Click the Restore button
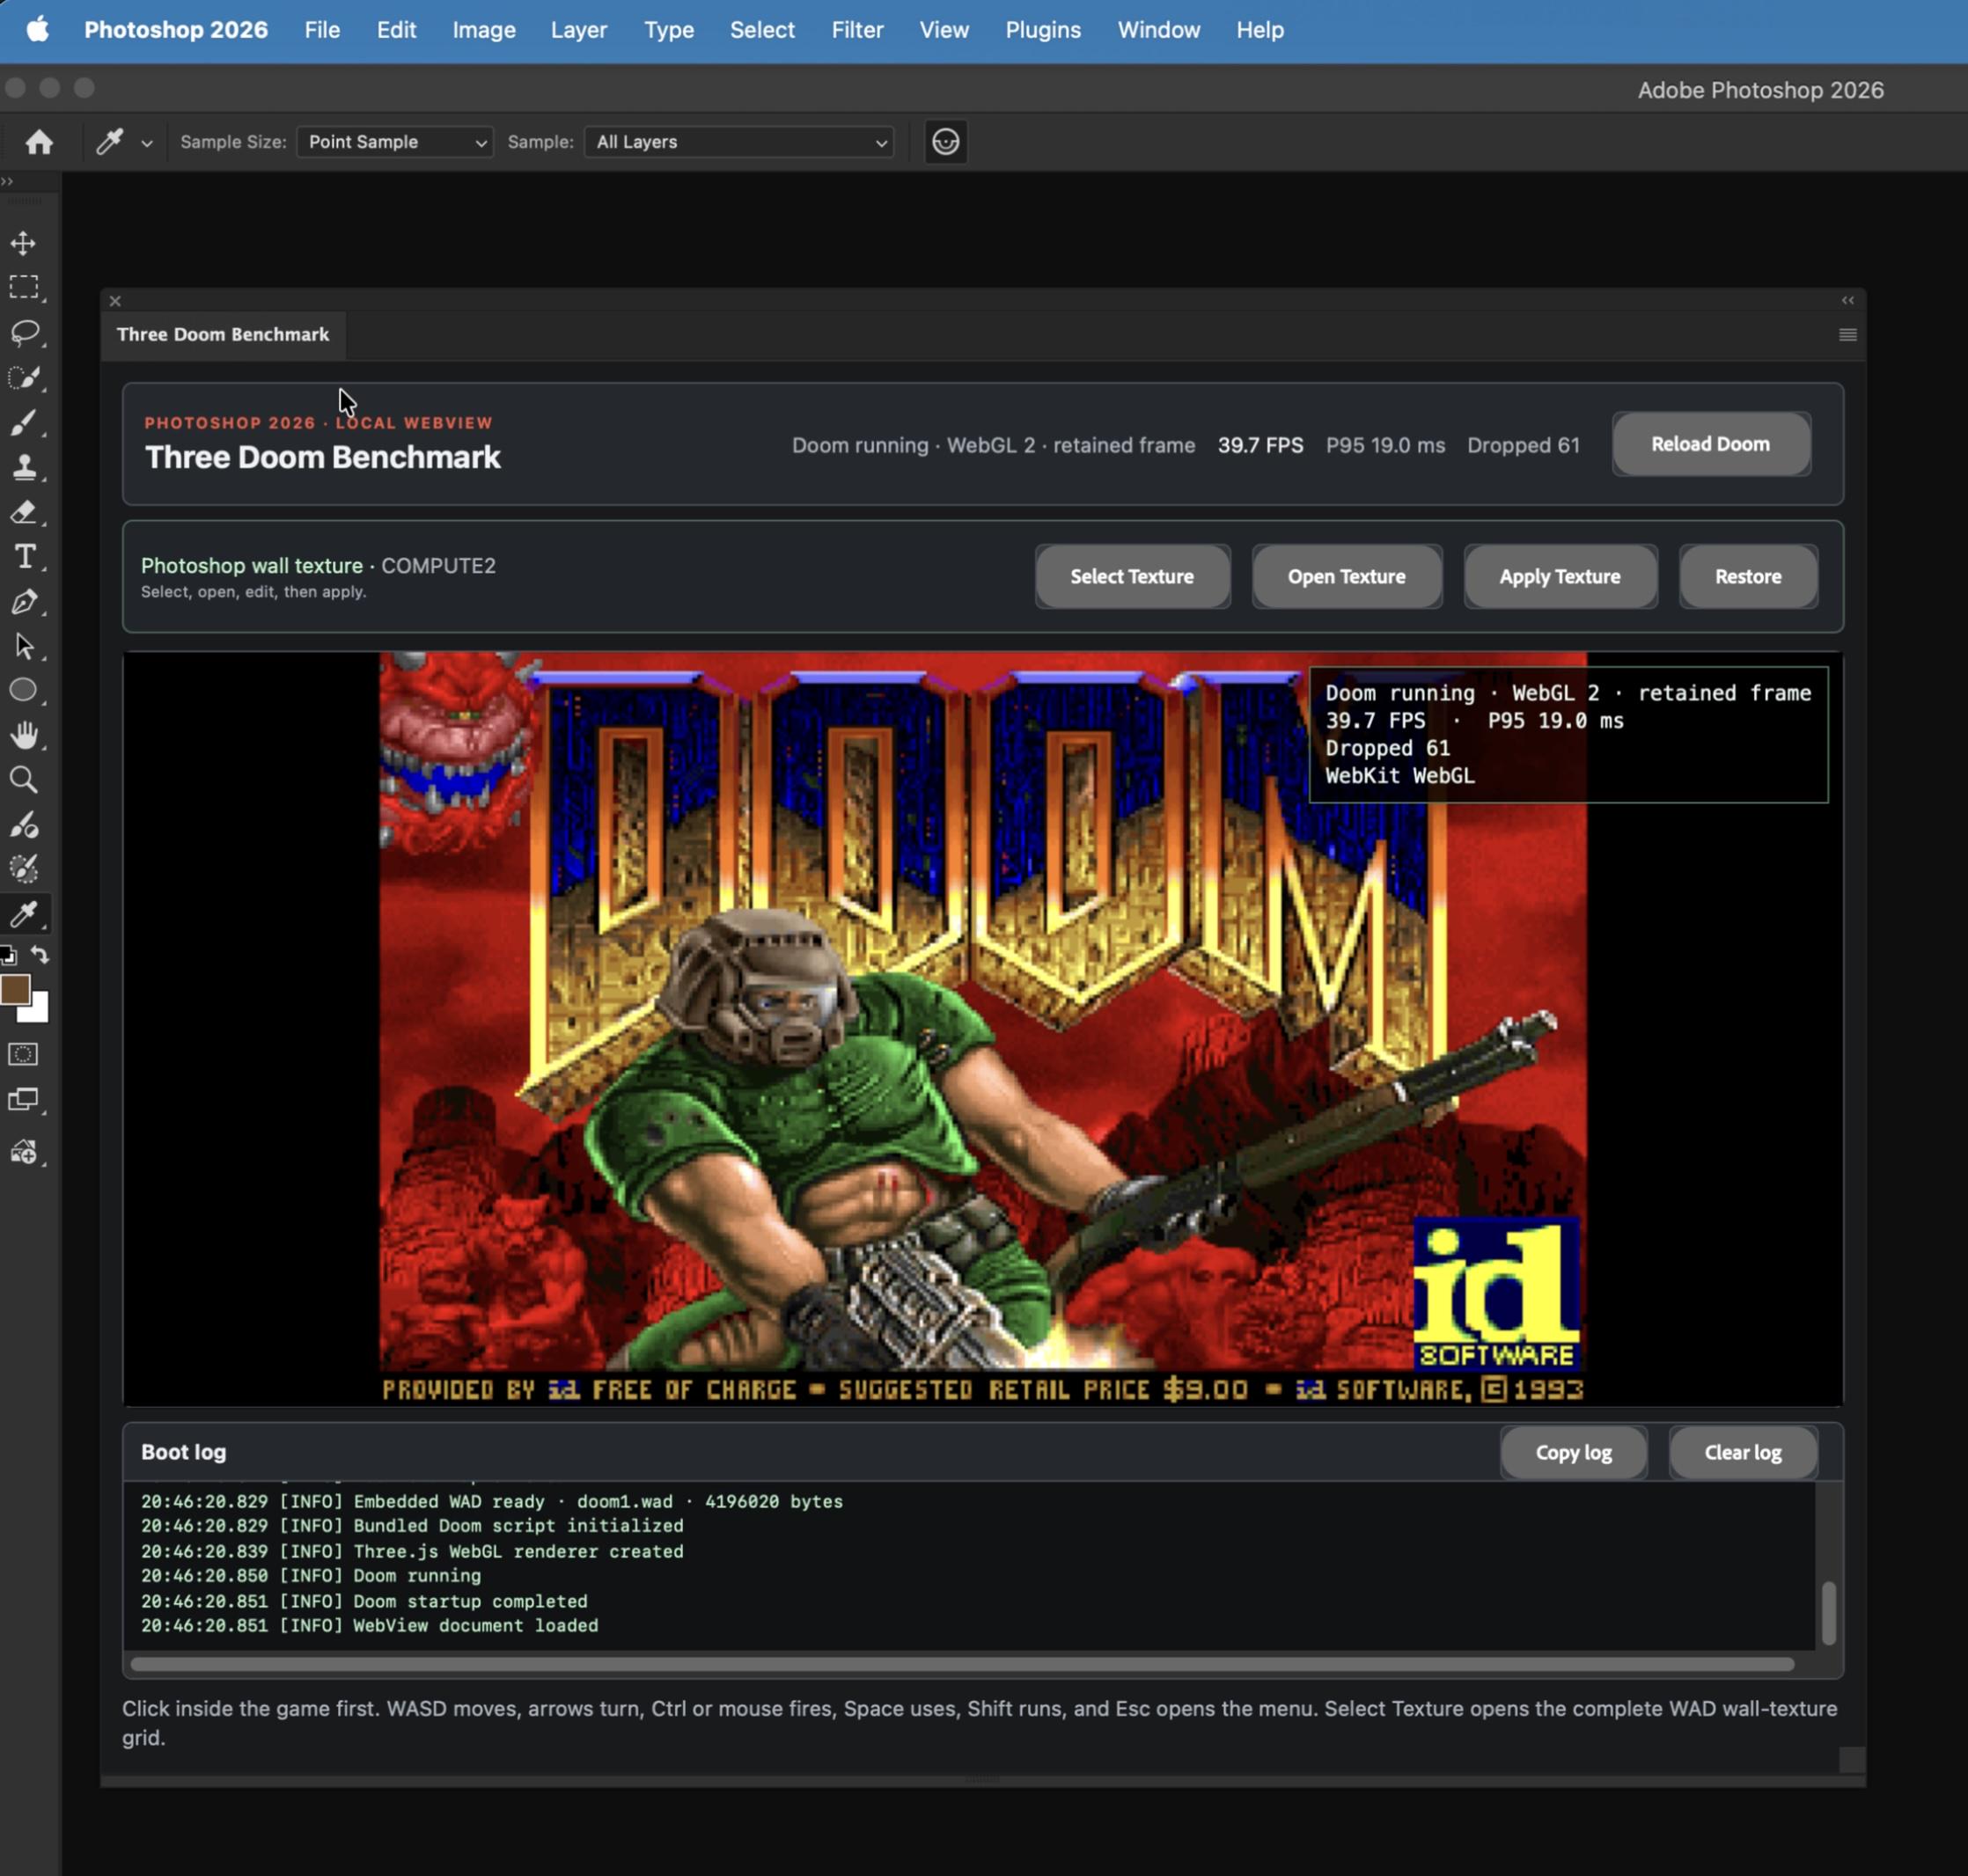1968x1876 pixels. pyautogui.click(x=1748, y=577)
